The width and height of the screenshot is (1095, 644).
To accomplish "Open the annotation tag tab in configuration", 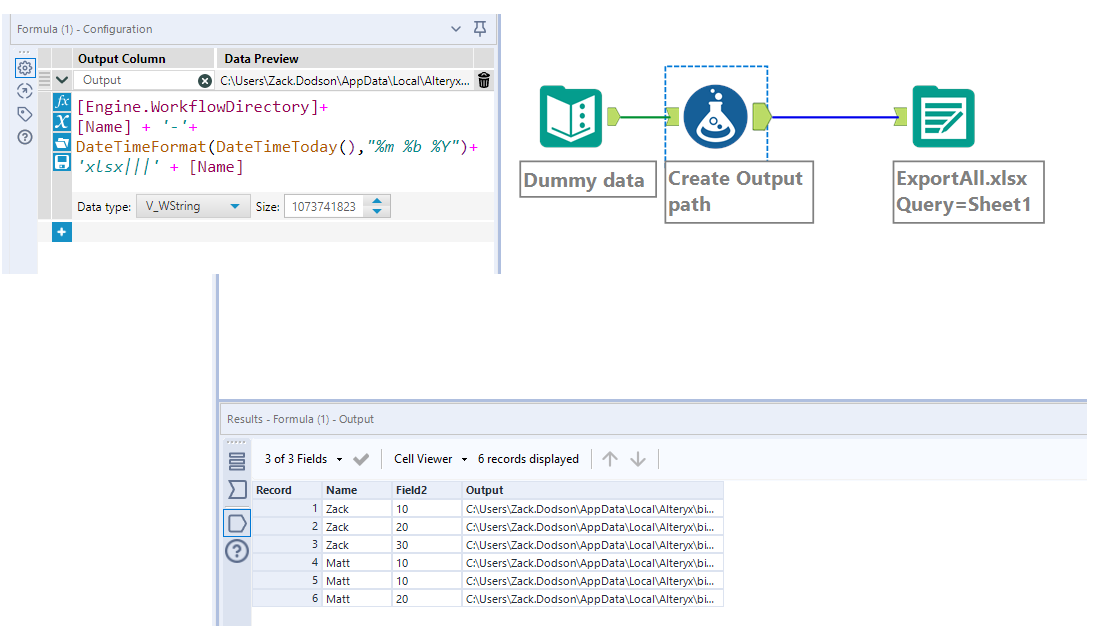I will coord(25,114).
